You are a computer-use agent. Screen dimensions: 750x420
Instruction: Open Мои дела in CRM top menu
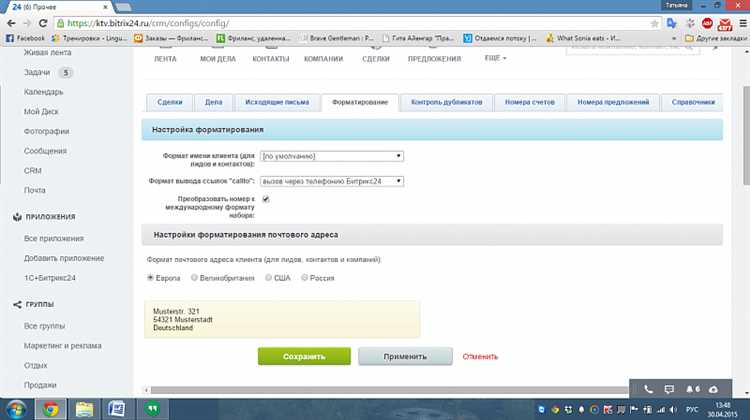218,59
